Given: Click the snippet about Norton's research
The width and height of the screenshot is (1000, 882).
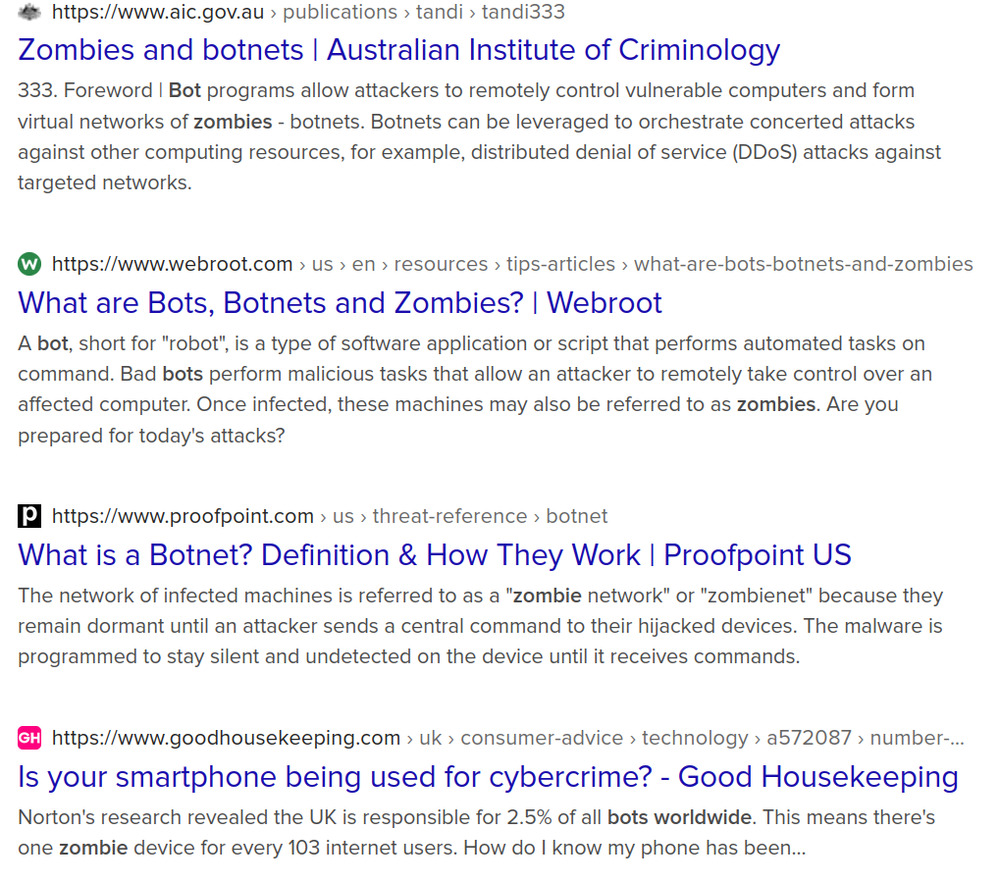Looking at the screenshot, I should 476,833.
